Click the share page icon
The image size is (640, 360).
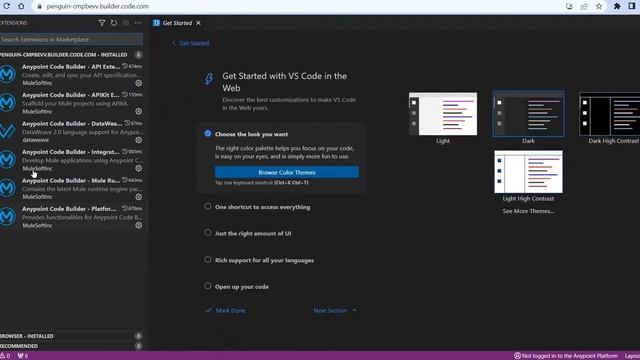pyautogui.click(x=584, y=6)
